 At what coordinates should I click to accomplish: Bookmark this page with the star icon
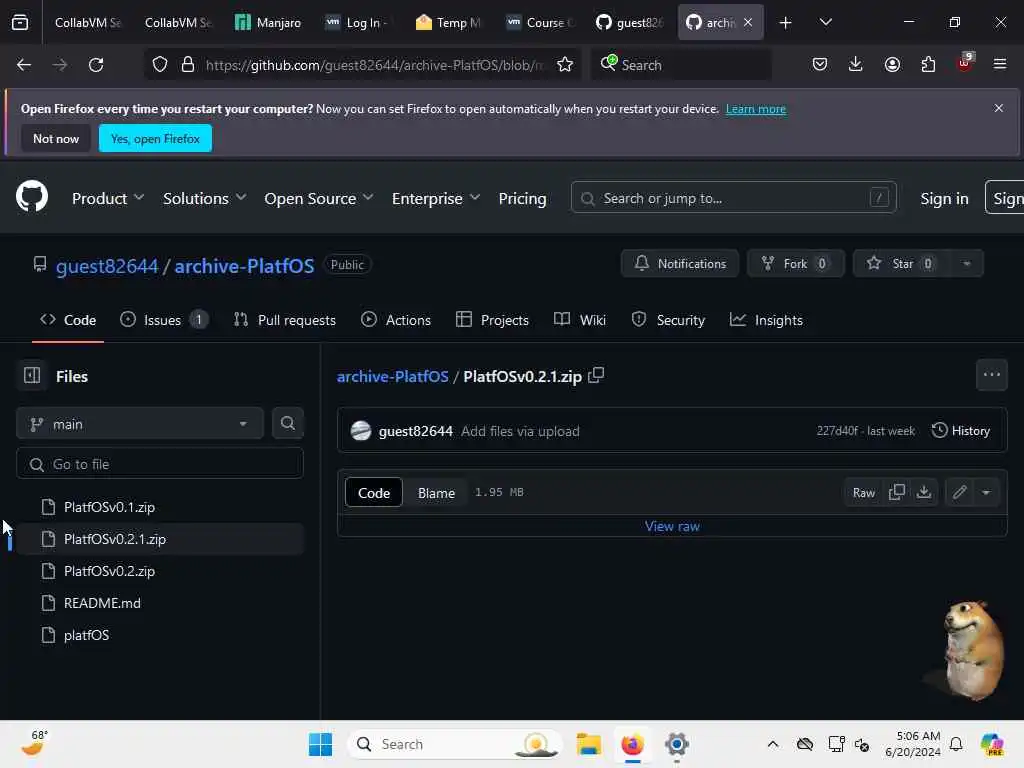(x=565, y=65)
